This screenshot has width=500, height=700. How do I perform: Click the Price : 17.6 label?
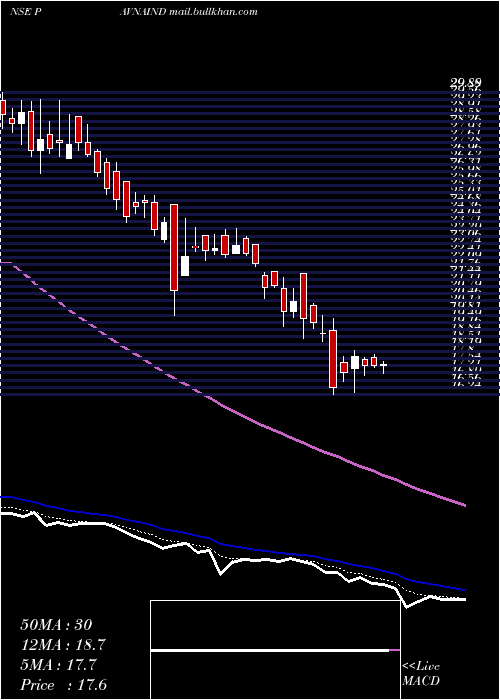tap(63, 685)
